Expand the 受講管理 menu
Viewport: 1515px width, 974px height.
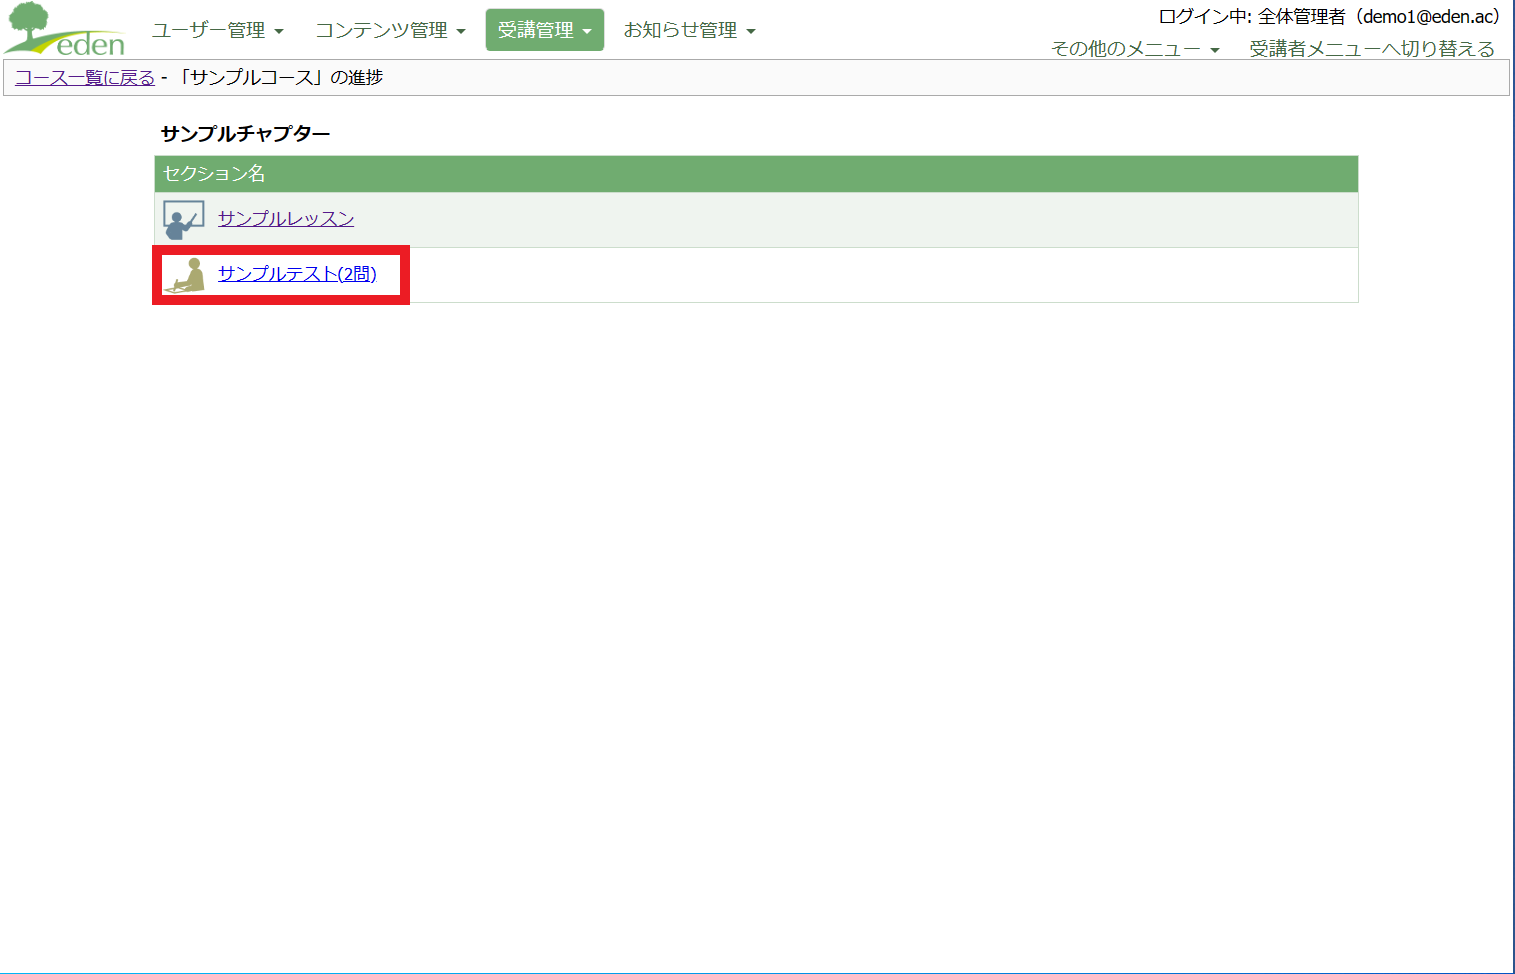pos(545,30)
